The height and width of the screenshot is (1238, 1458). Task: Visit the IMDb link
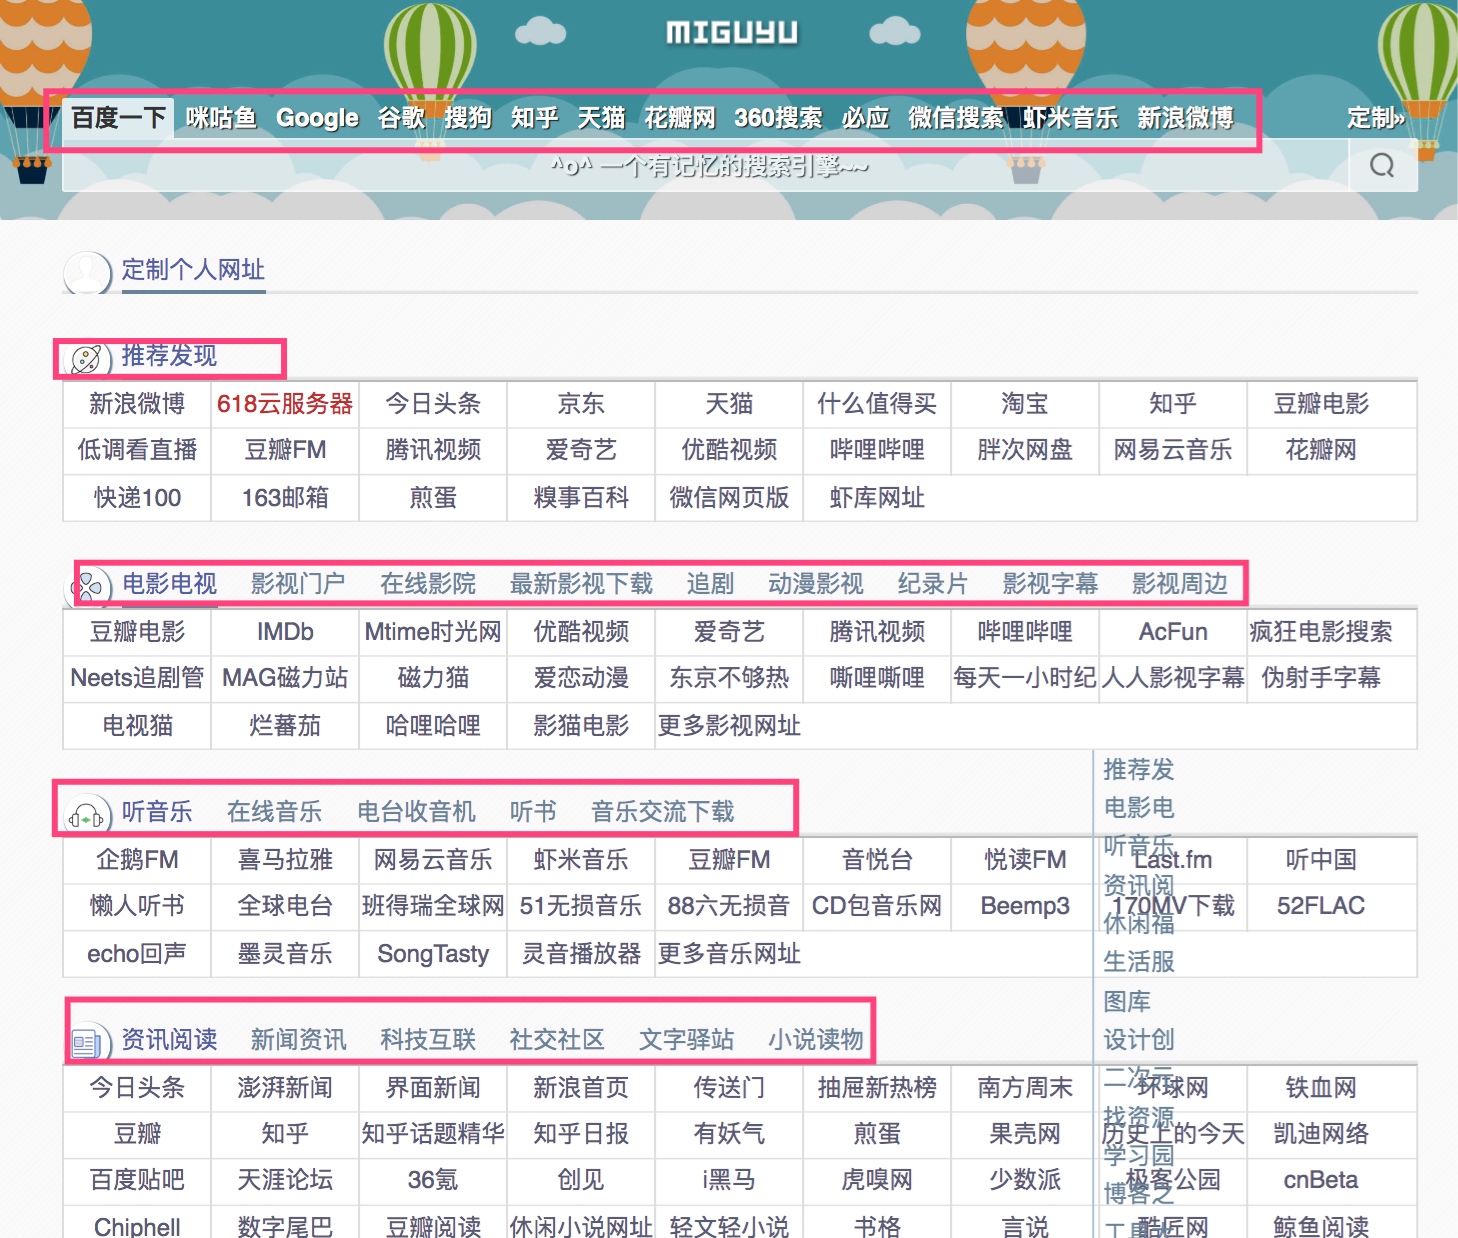285,632
